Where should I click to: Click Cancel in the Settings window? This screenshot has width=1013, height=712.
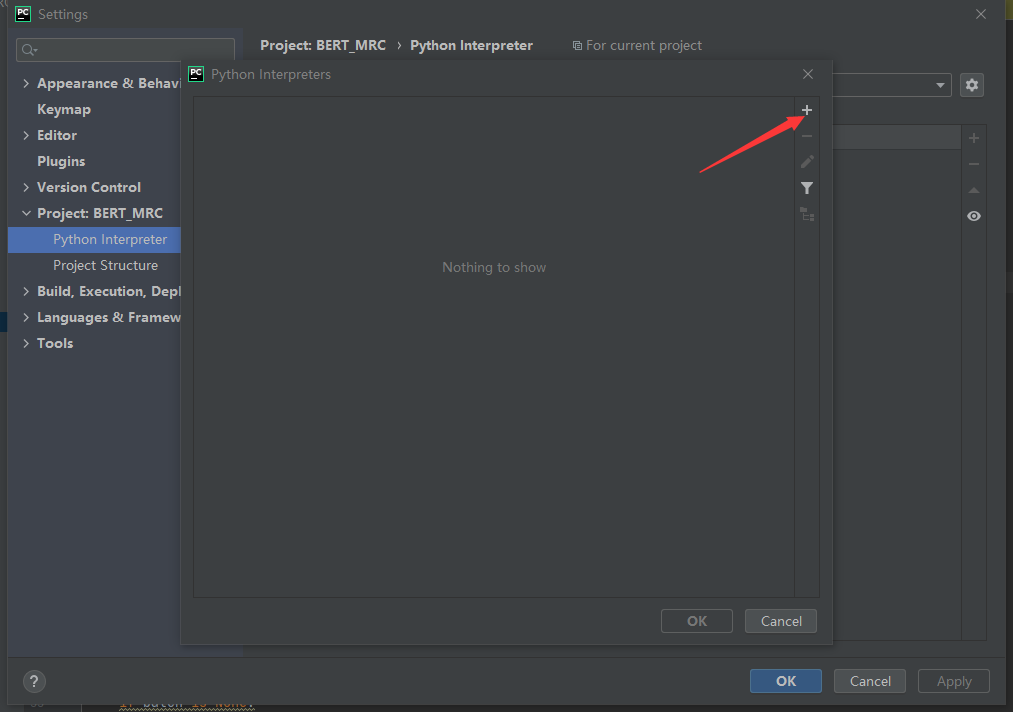click(870, 681)
